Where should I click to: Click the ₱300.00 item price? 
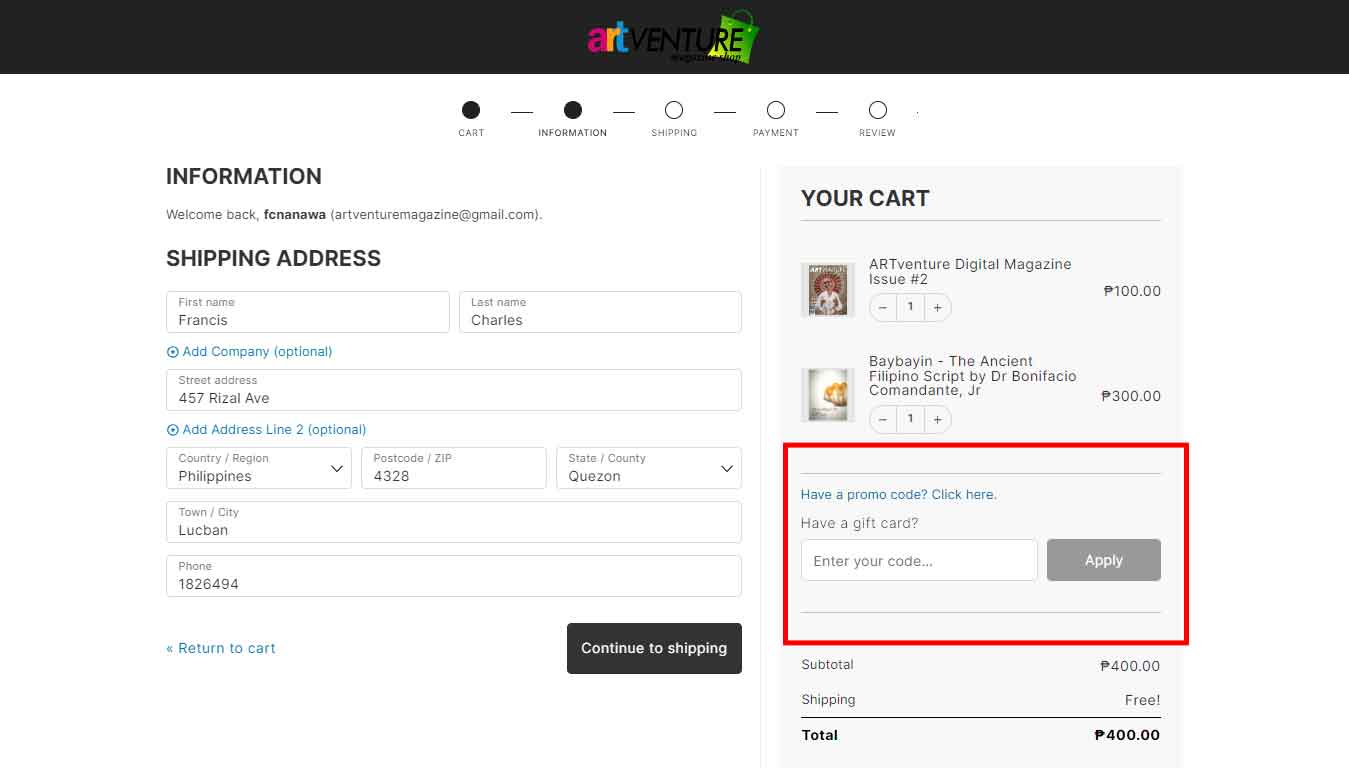point(1131,396)
